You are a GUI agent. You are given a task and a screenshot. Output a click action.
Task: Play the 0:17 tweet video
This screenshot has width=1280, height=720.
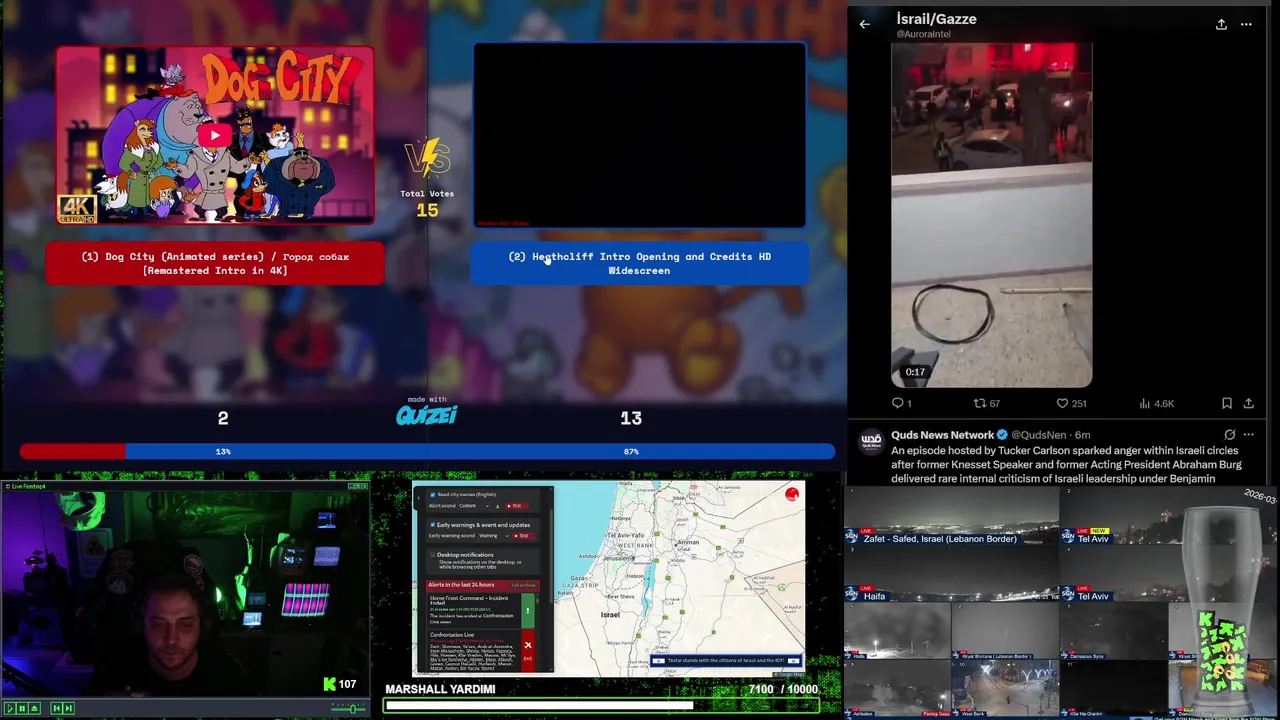991,215
